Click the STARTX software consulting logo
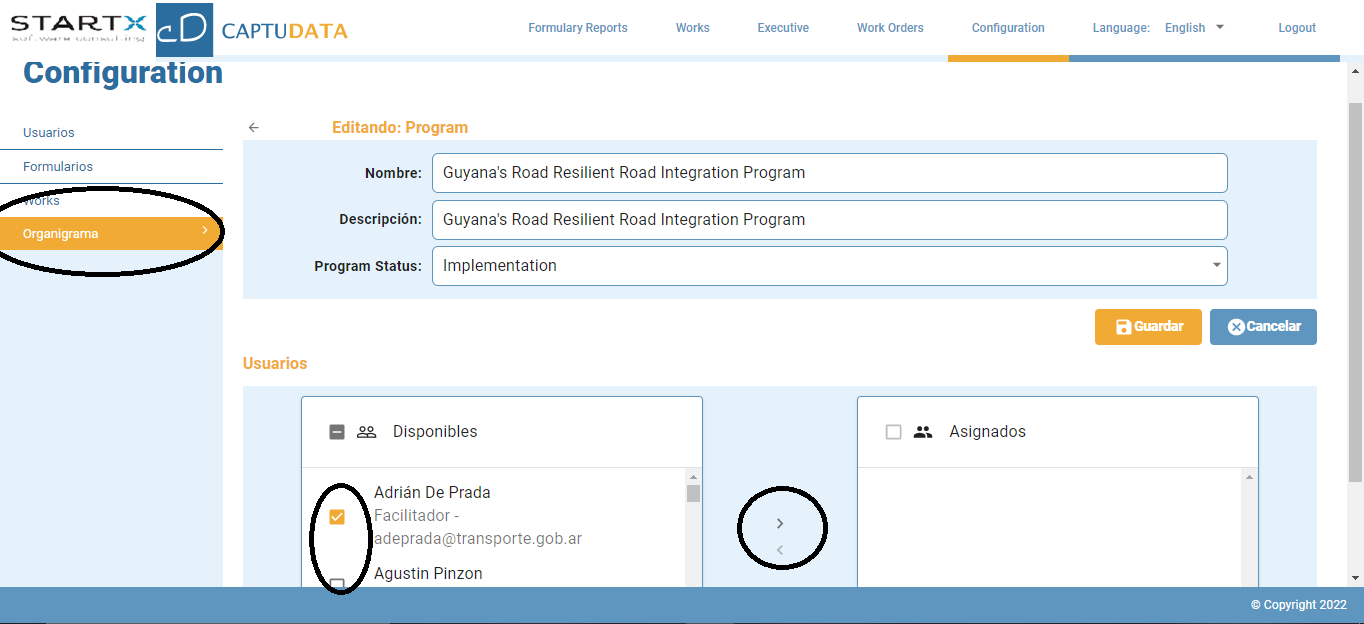The width and height of the screenshot is (1364, 624). [78, 28]
